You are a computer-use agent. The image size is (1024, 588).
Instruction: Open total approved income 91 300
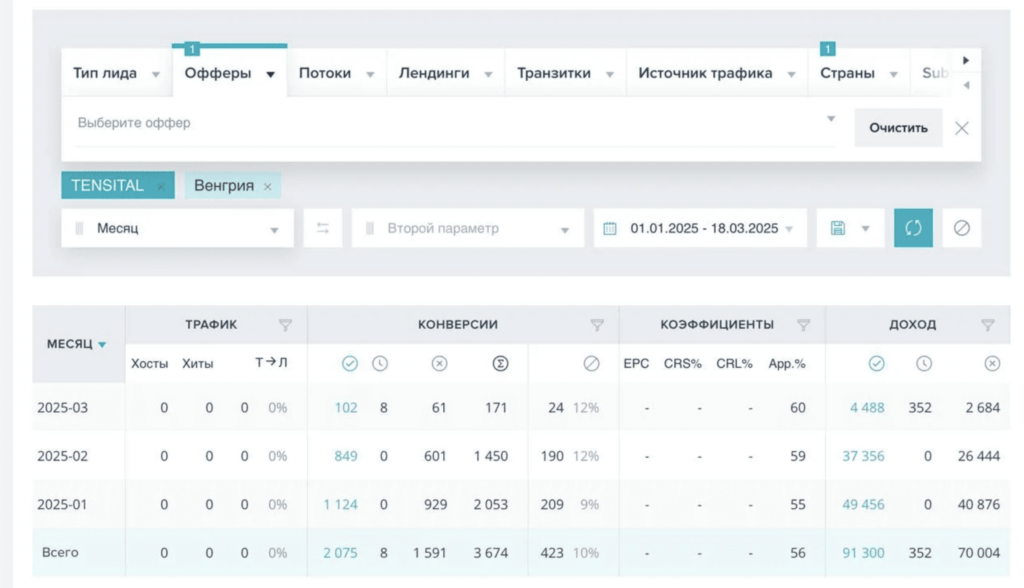click(x=863, y=553)
